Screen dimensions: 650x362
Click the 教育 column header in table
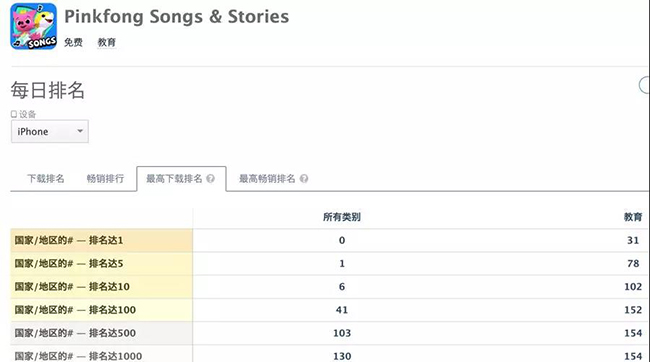click(x=633, y=217)
